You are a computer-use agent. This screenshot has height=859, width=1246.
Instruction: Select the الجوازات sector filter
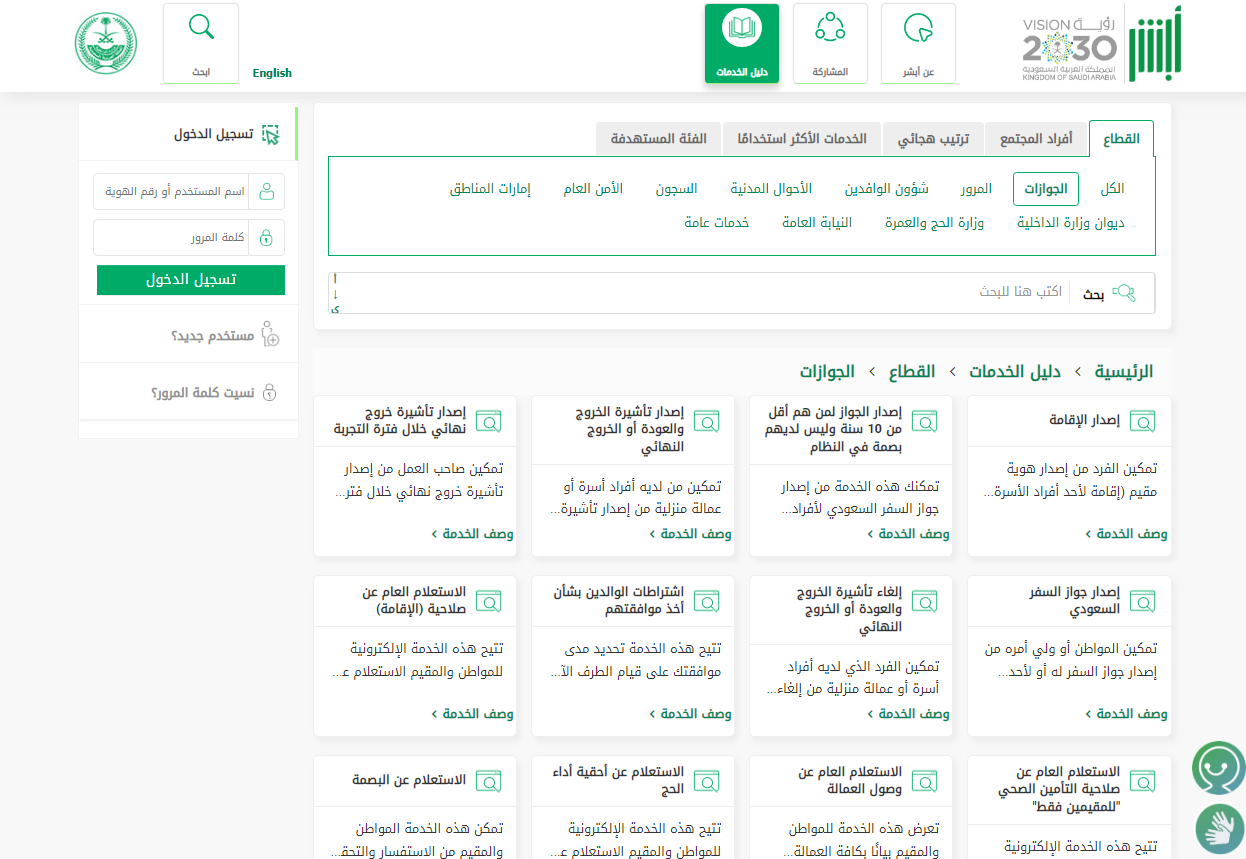[x=1046, y=189]
